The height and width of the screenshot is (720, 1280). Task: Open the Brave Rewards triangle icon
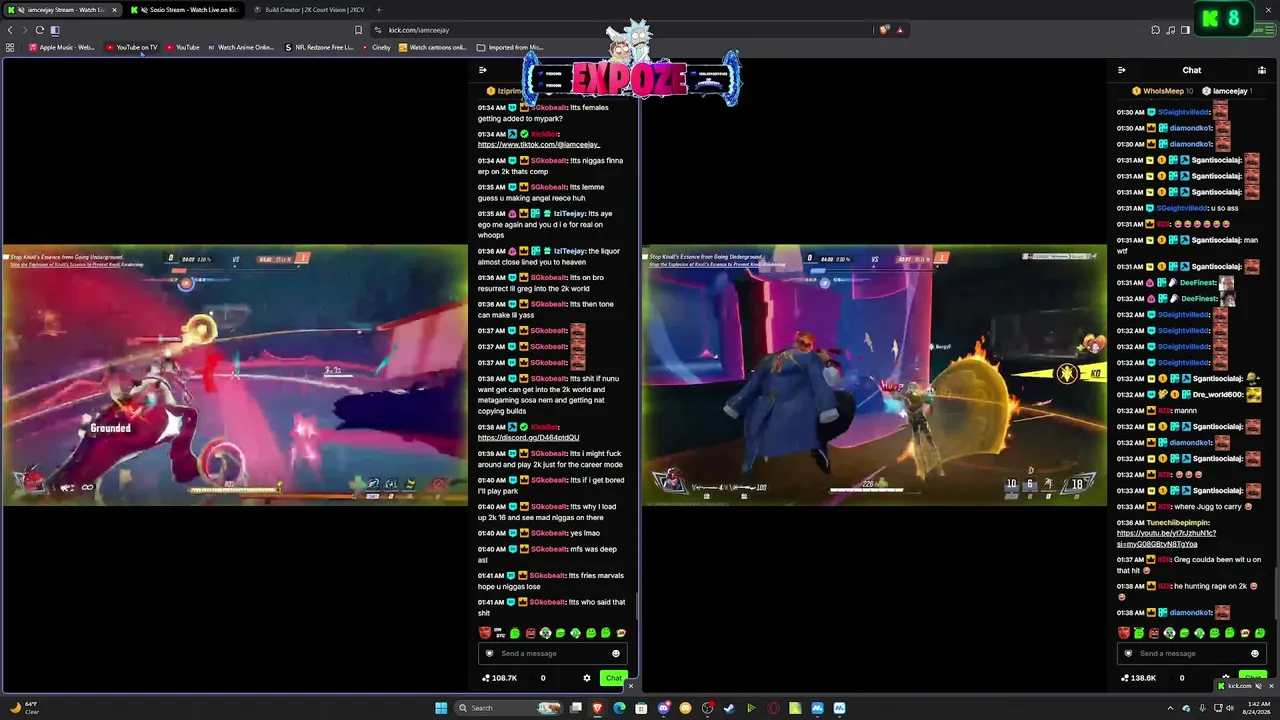click(x=900, y=30)
